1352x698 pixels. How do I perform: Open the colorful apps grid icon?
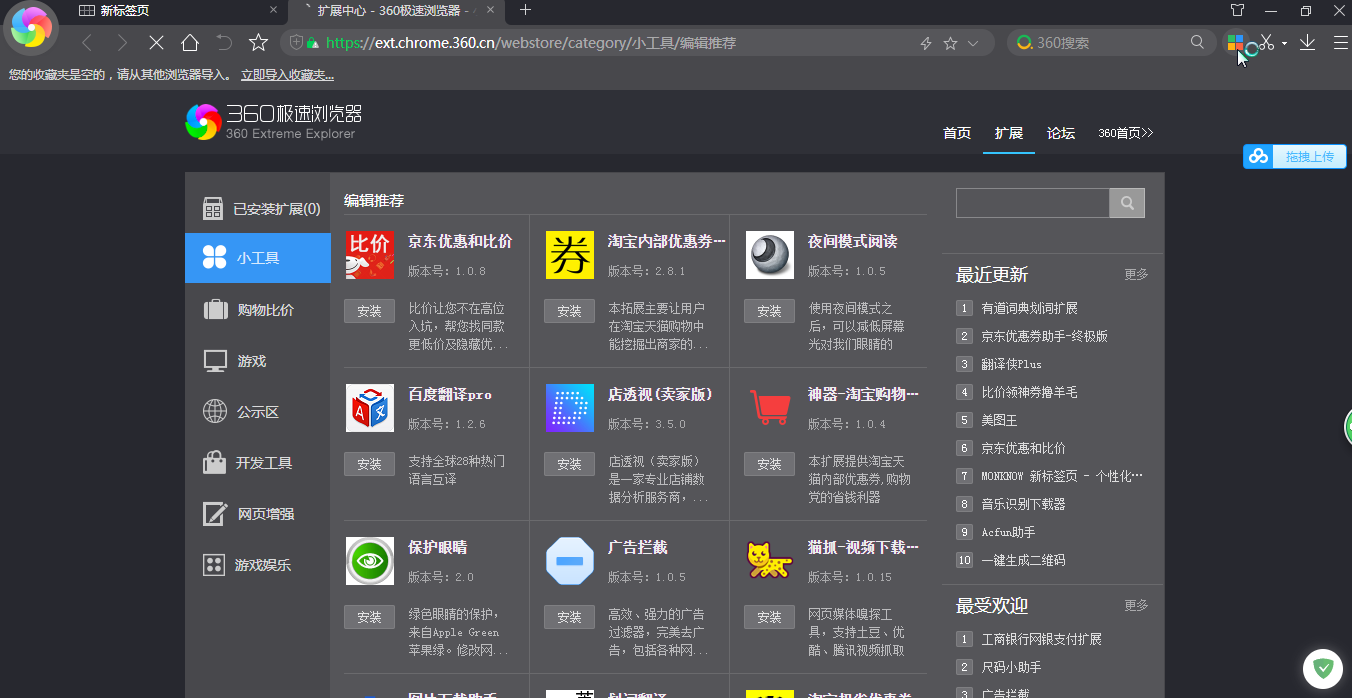coord(1236,43)
